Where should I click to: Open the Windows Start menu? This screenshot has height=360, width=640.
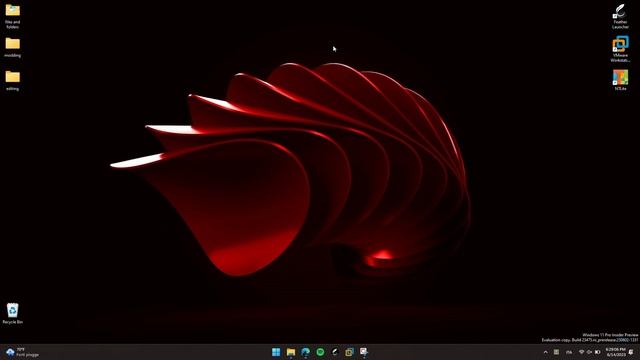[276, 352]
